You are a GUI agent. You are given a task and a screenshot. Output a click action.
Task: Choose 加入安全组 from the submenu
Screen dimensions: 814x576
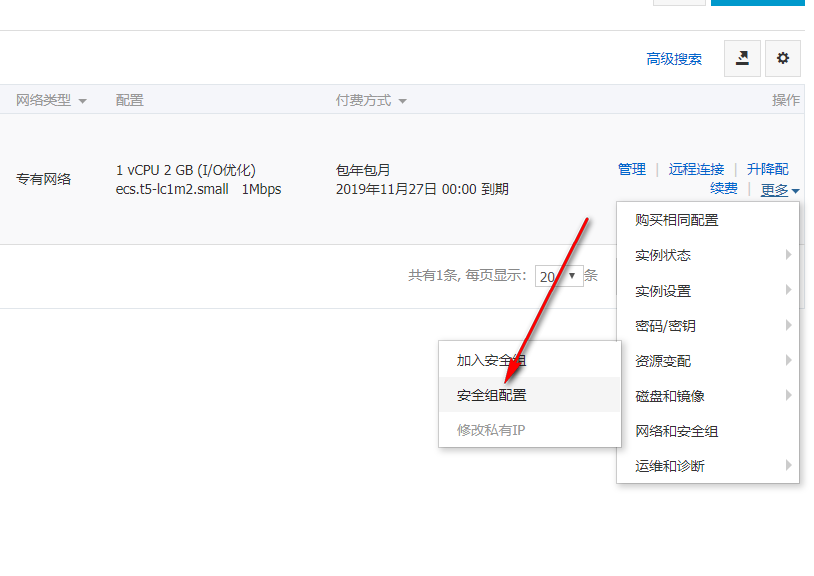pyautogui.click(x=530, y=360)
